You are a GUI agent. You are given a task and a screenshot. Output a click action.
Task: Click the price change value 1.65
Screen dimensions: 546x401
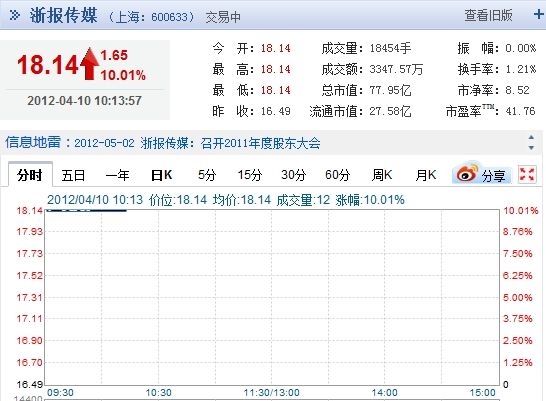pos(114,55)
